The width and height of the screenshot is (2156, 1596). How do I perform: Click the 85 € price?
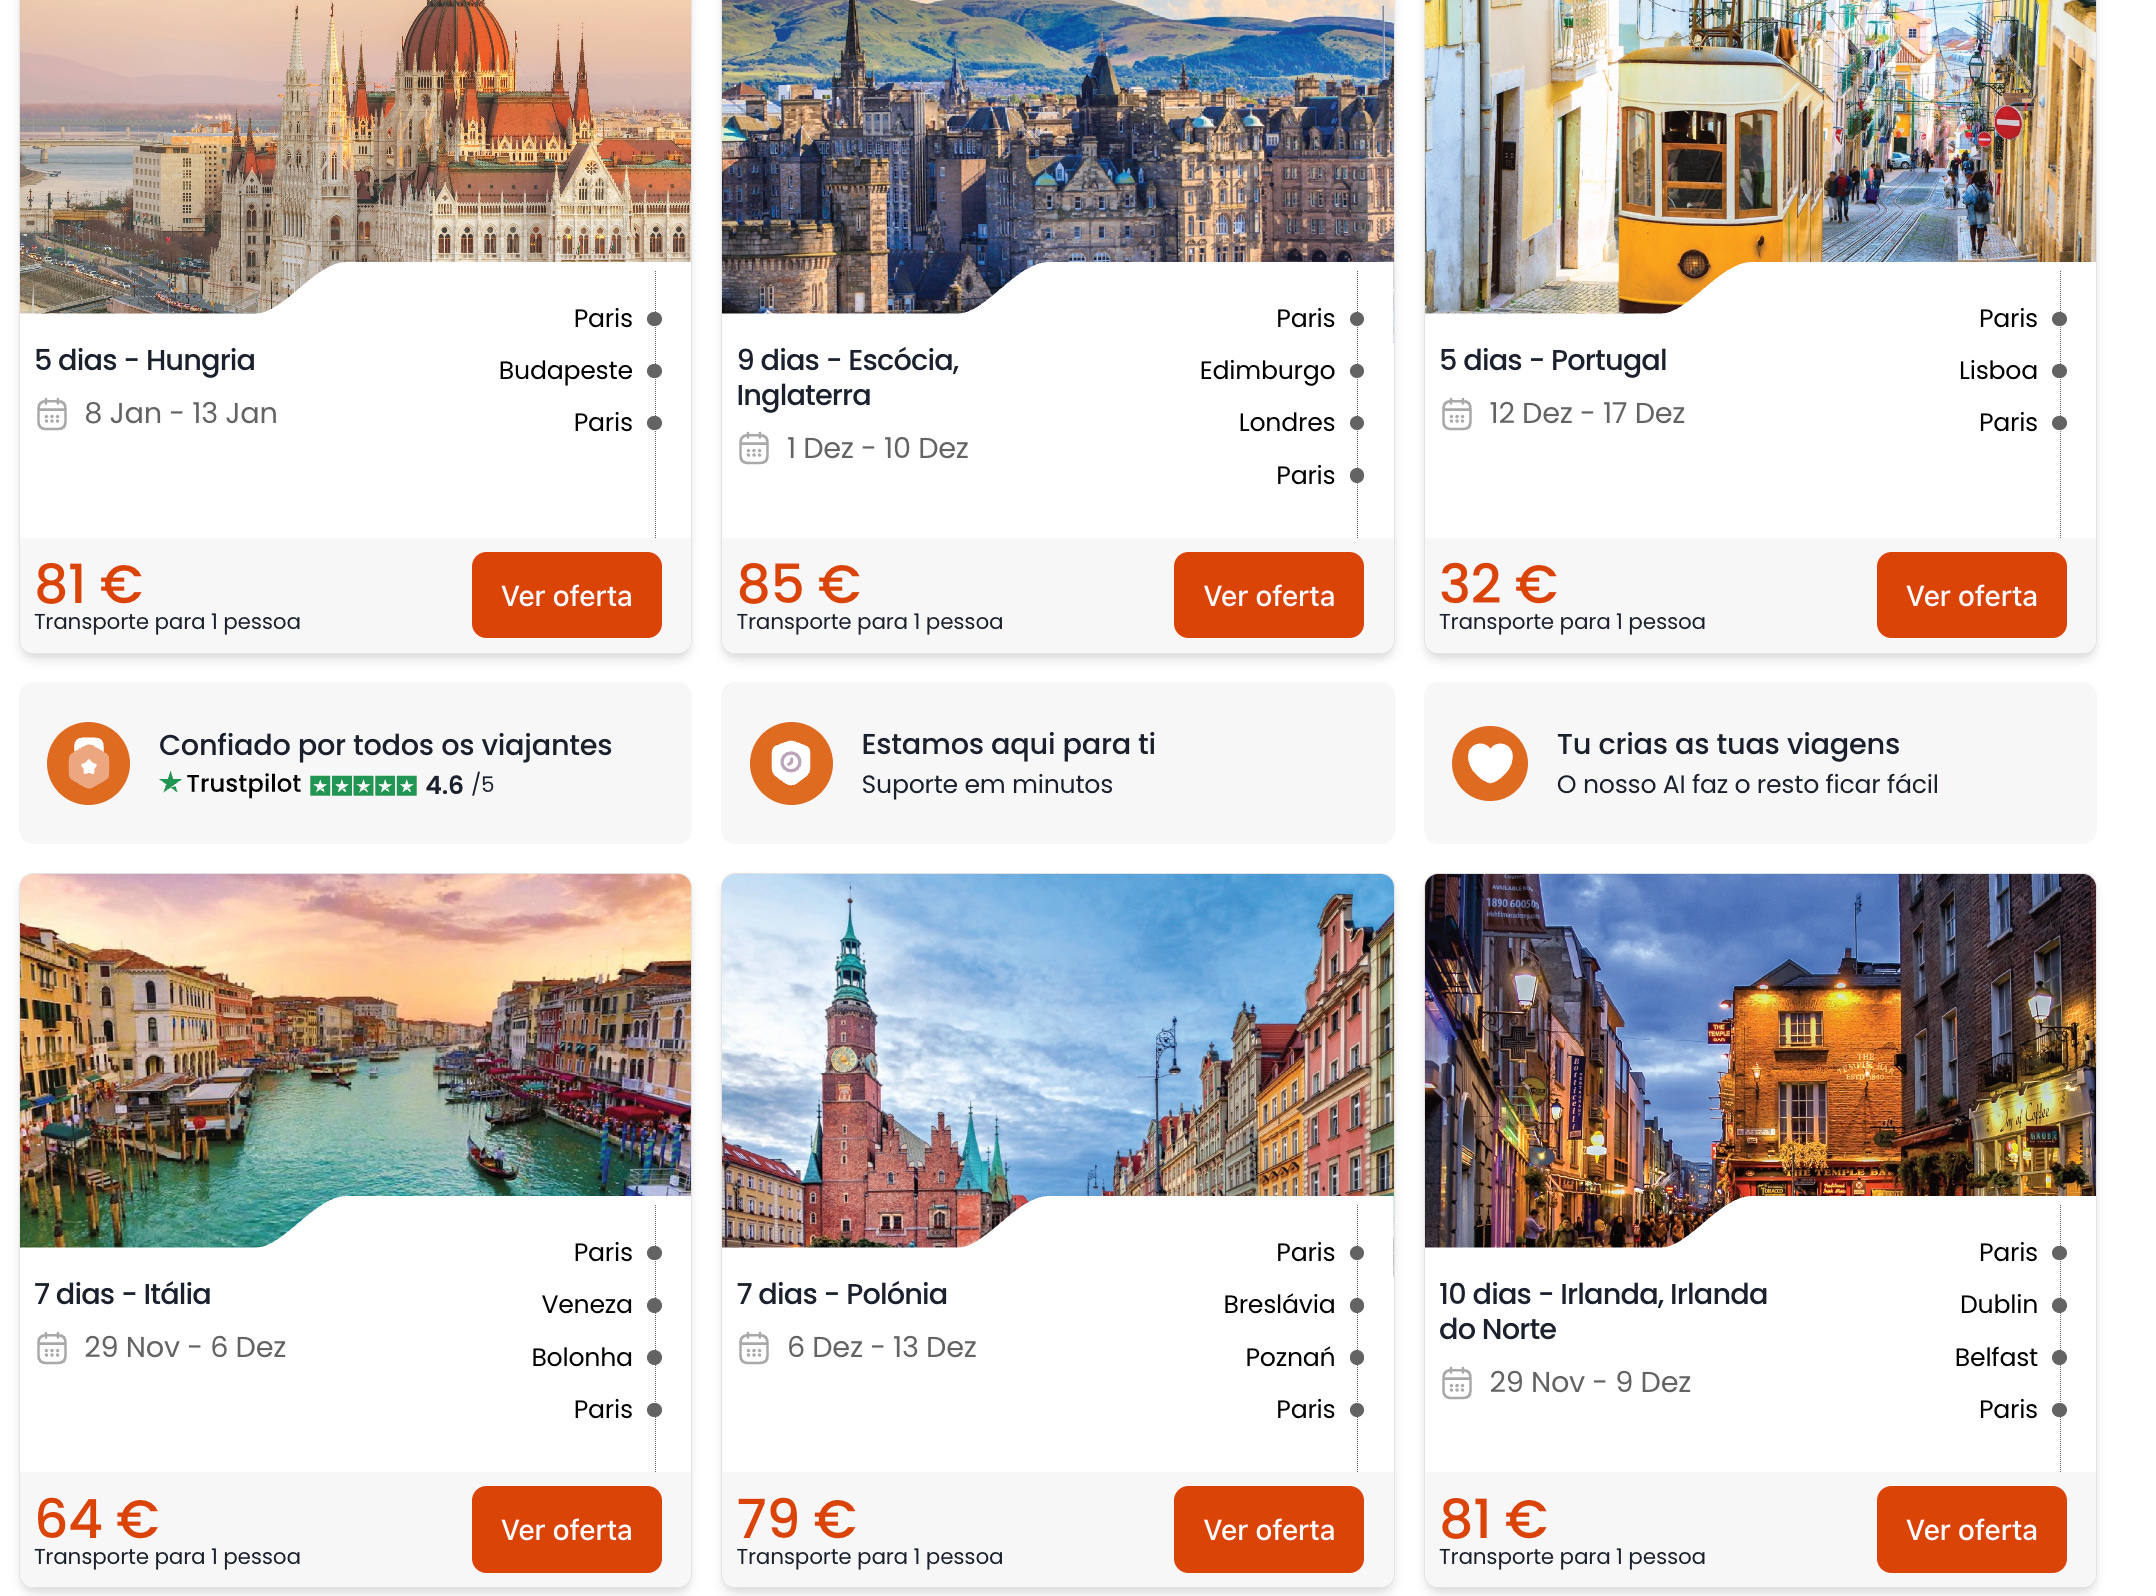click(799, 584)
